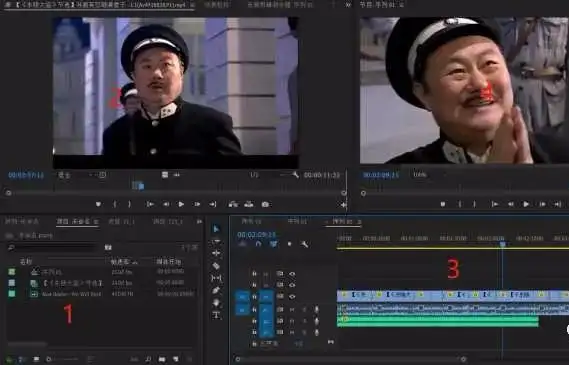Sort by the frame rate column header
569x365 pixels.
[x=124, y=261]
